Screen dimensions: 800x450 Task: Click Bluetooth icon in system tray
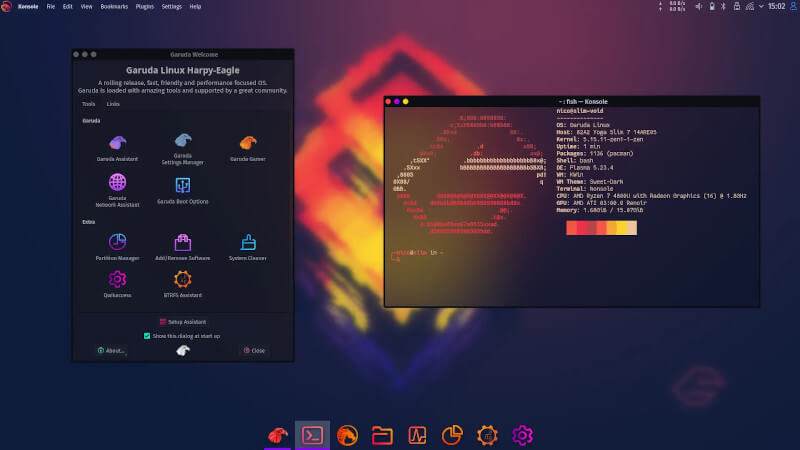(x=723, y=7)
